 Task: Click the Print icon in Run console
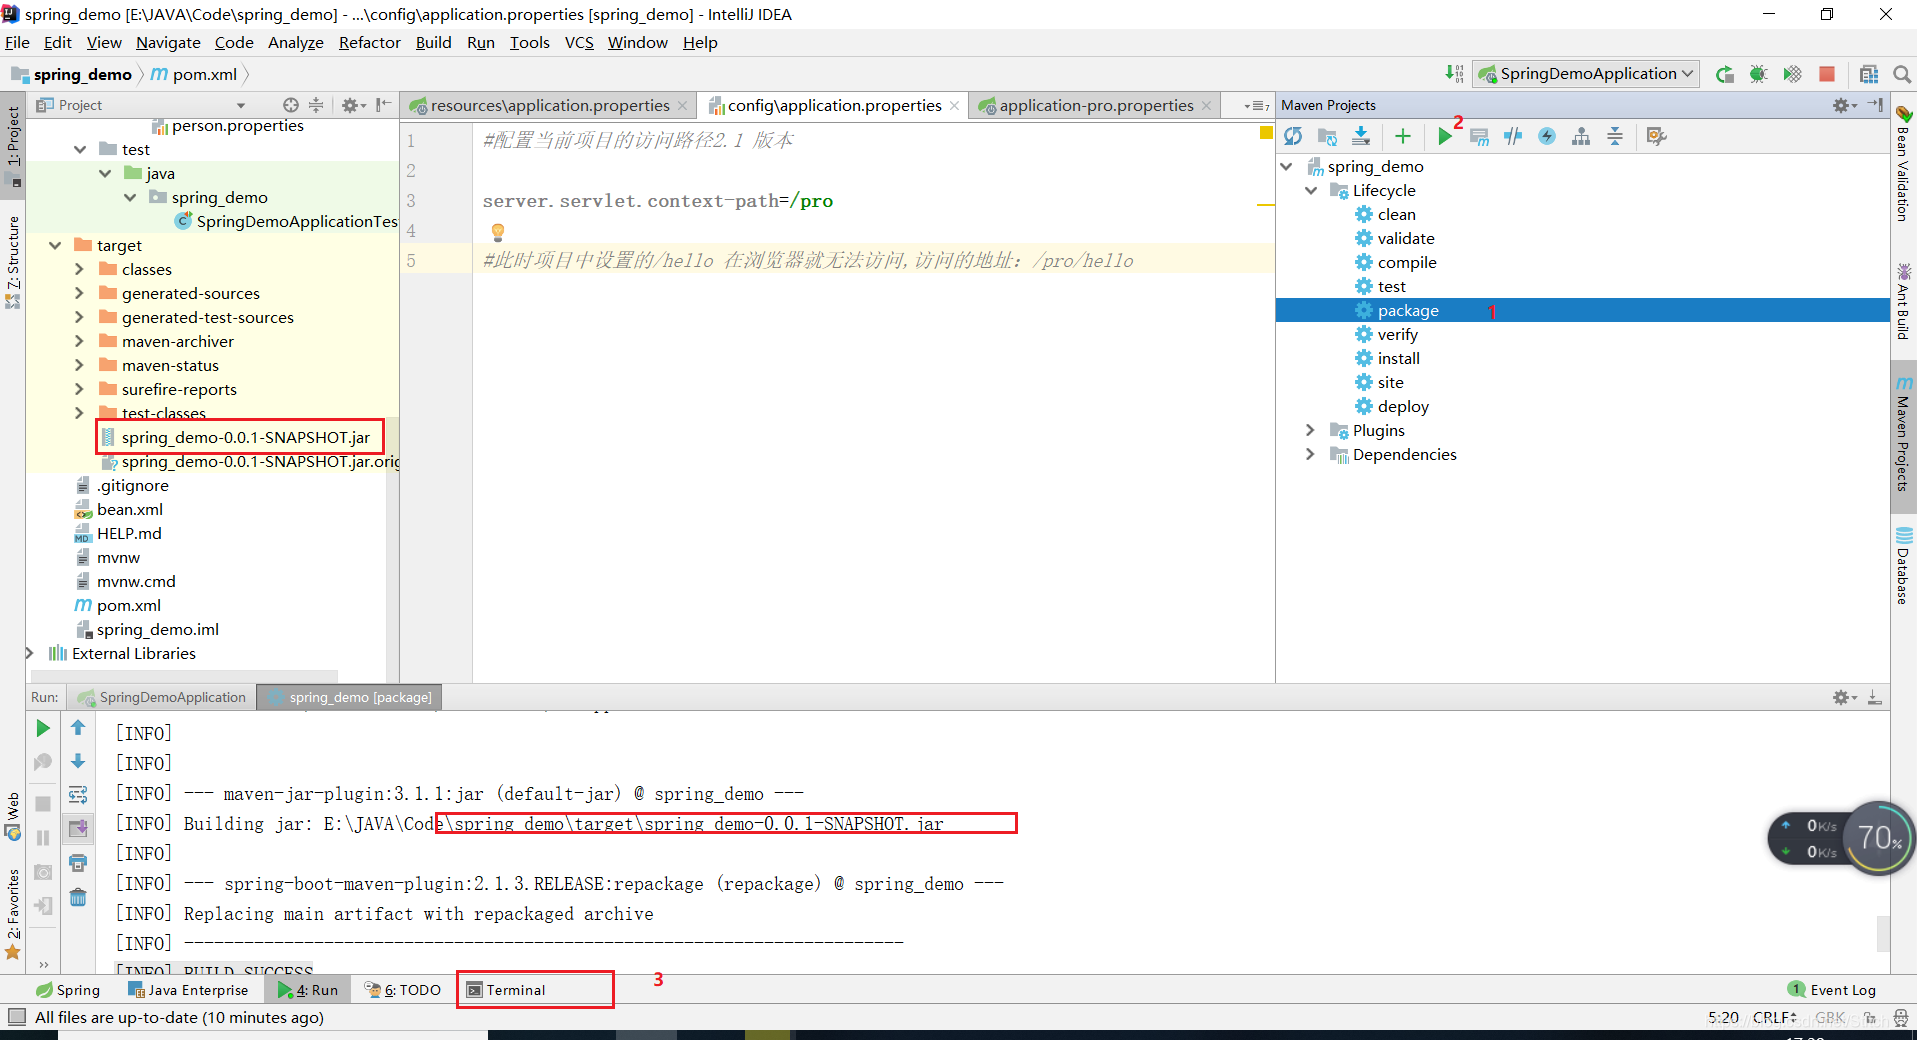pyautogui.click(x=78, y=862)
